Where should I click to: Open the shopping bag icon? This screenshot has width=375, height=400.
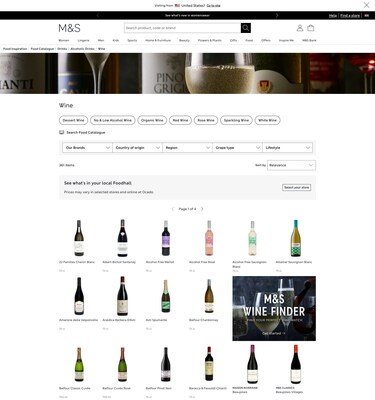point(311,28)
